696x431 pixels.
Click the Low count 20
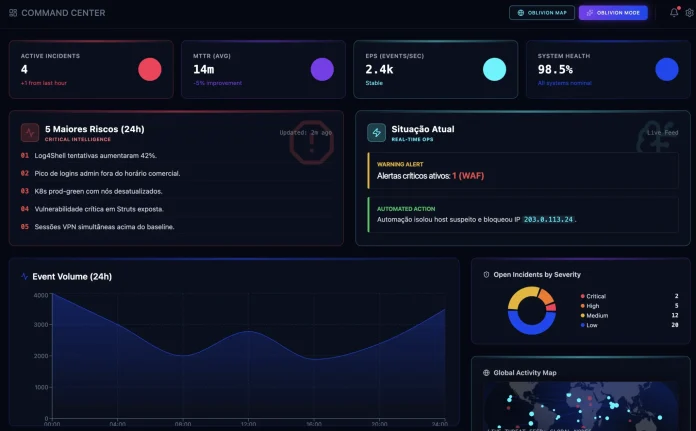(x=675, y=325)
